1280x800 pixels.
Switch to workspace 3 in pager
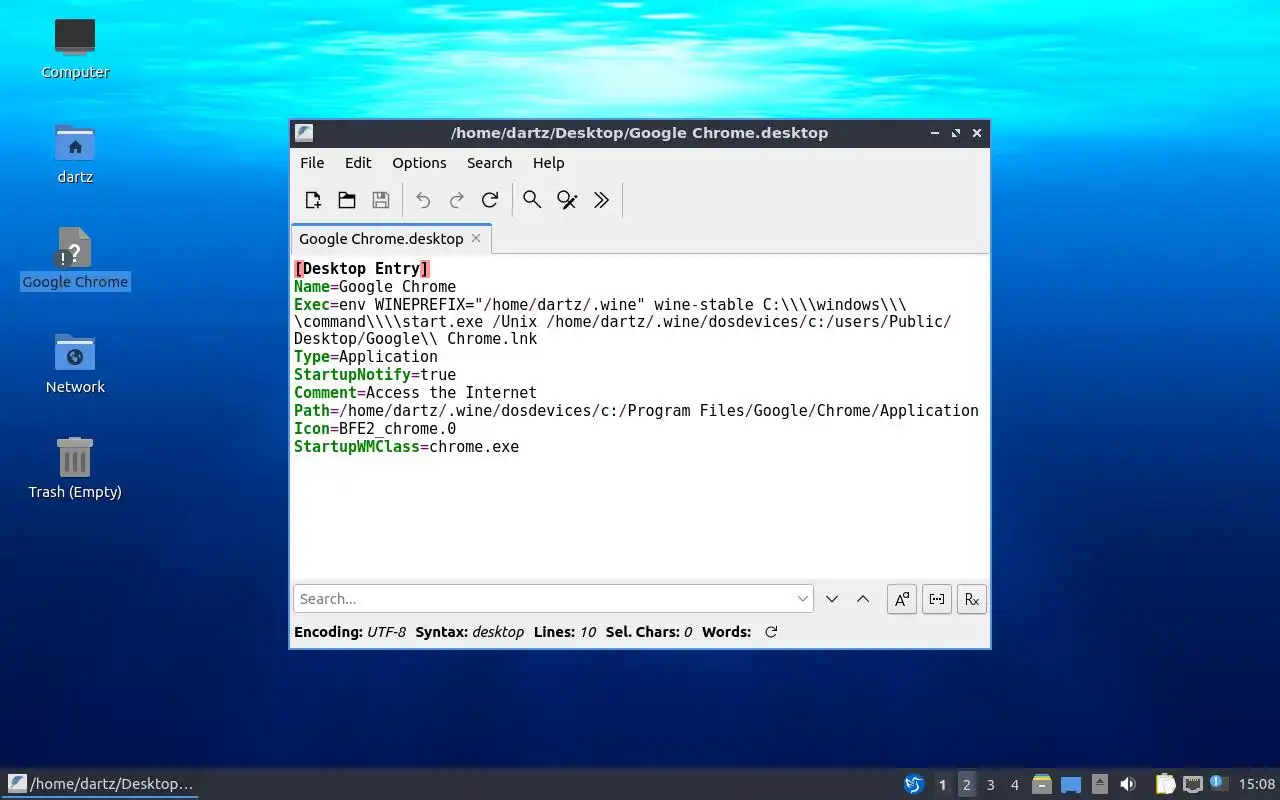pos(990,785)
